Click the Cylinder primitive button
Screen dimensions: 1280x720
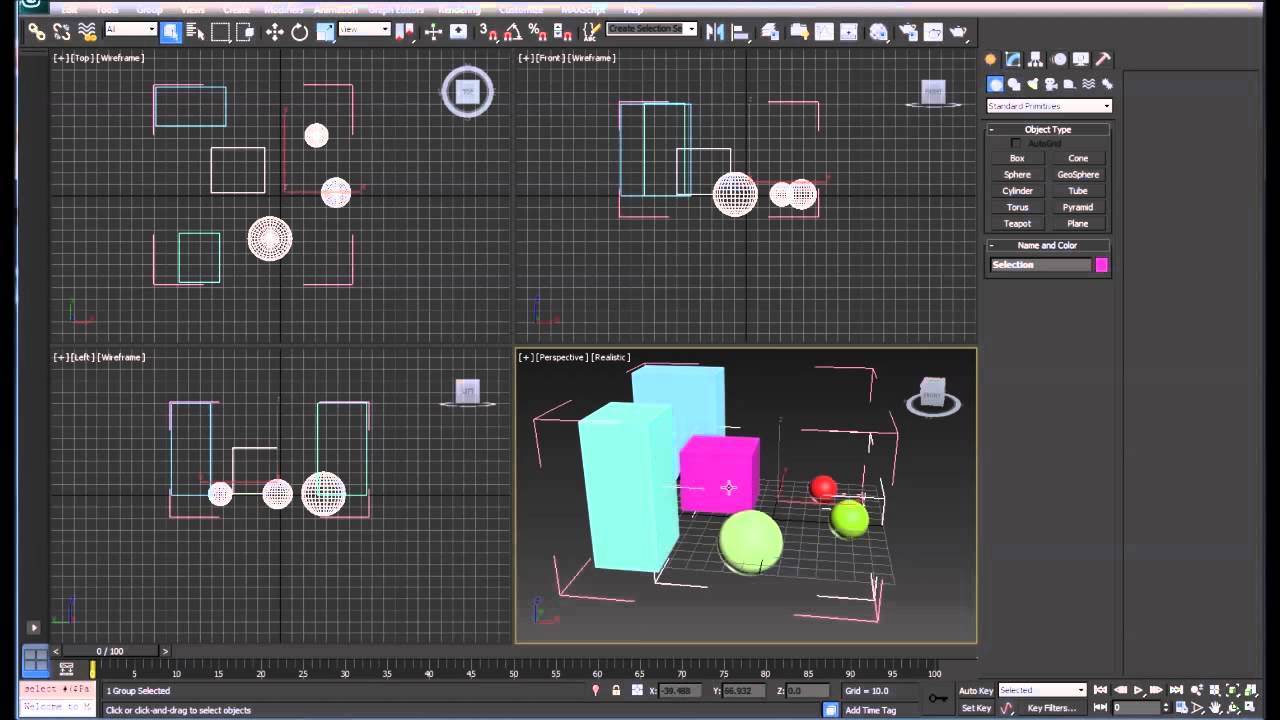[1017, 190]
